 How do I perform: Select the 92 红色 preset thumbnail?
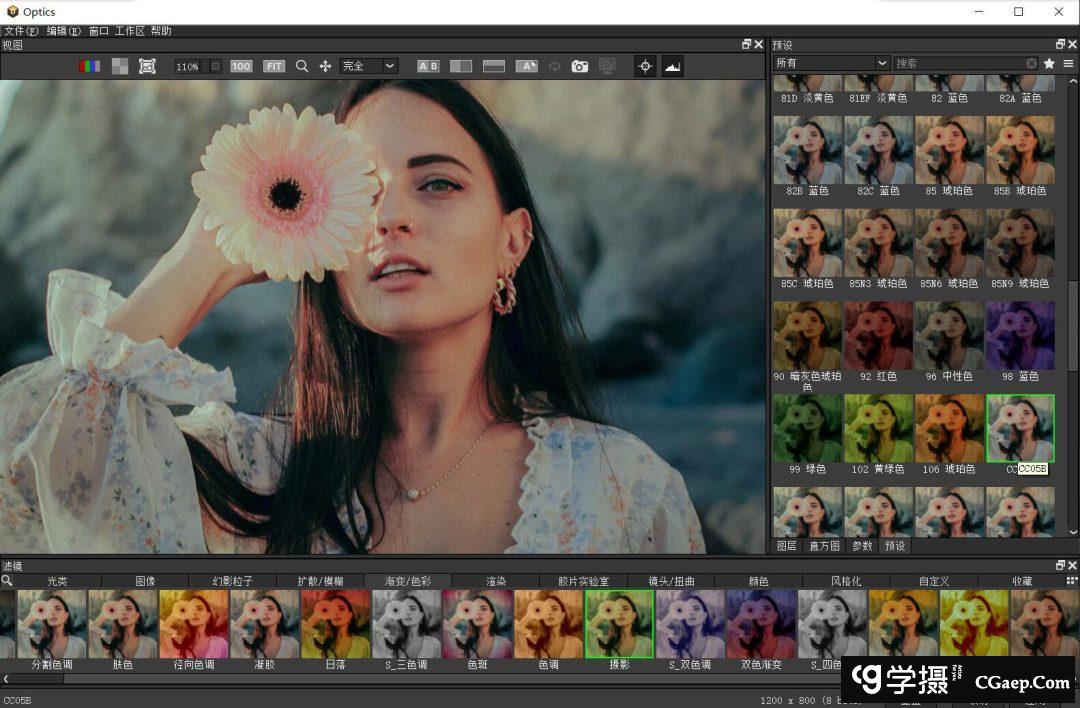(x=878, y=336)
